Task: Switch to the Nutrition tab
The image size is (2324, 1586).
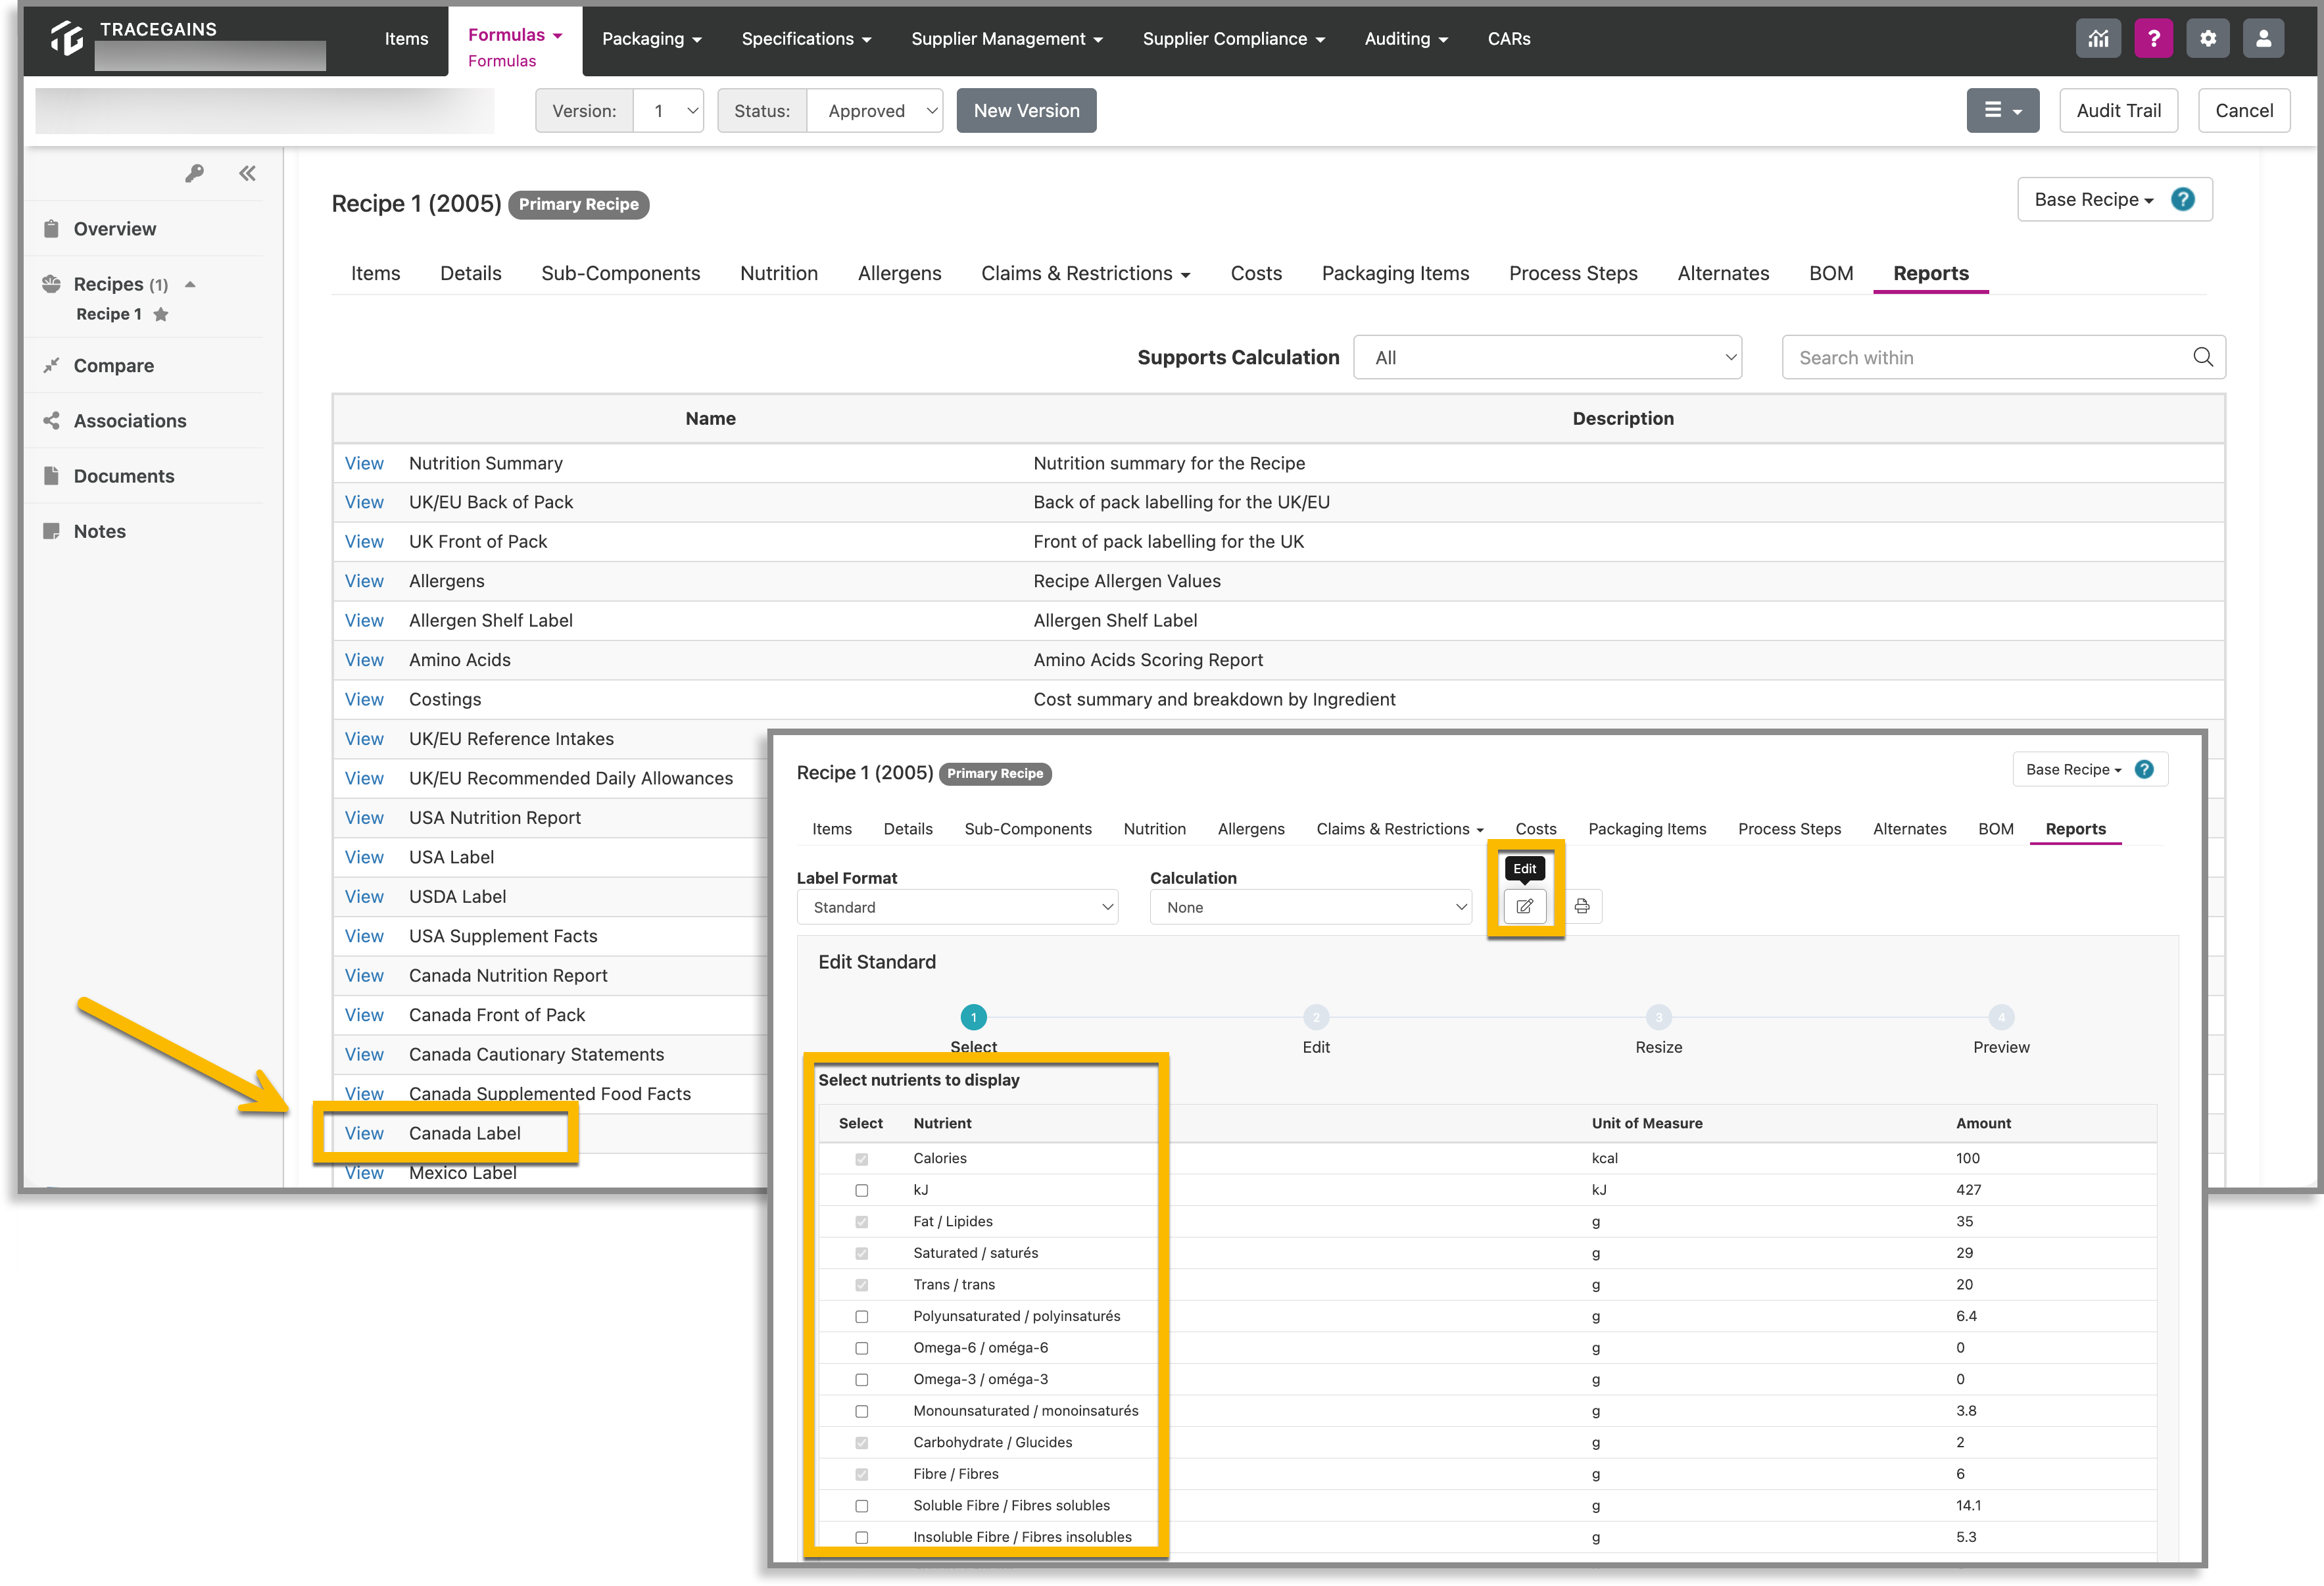Action: 778,273
